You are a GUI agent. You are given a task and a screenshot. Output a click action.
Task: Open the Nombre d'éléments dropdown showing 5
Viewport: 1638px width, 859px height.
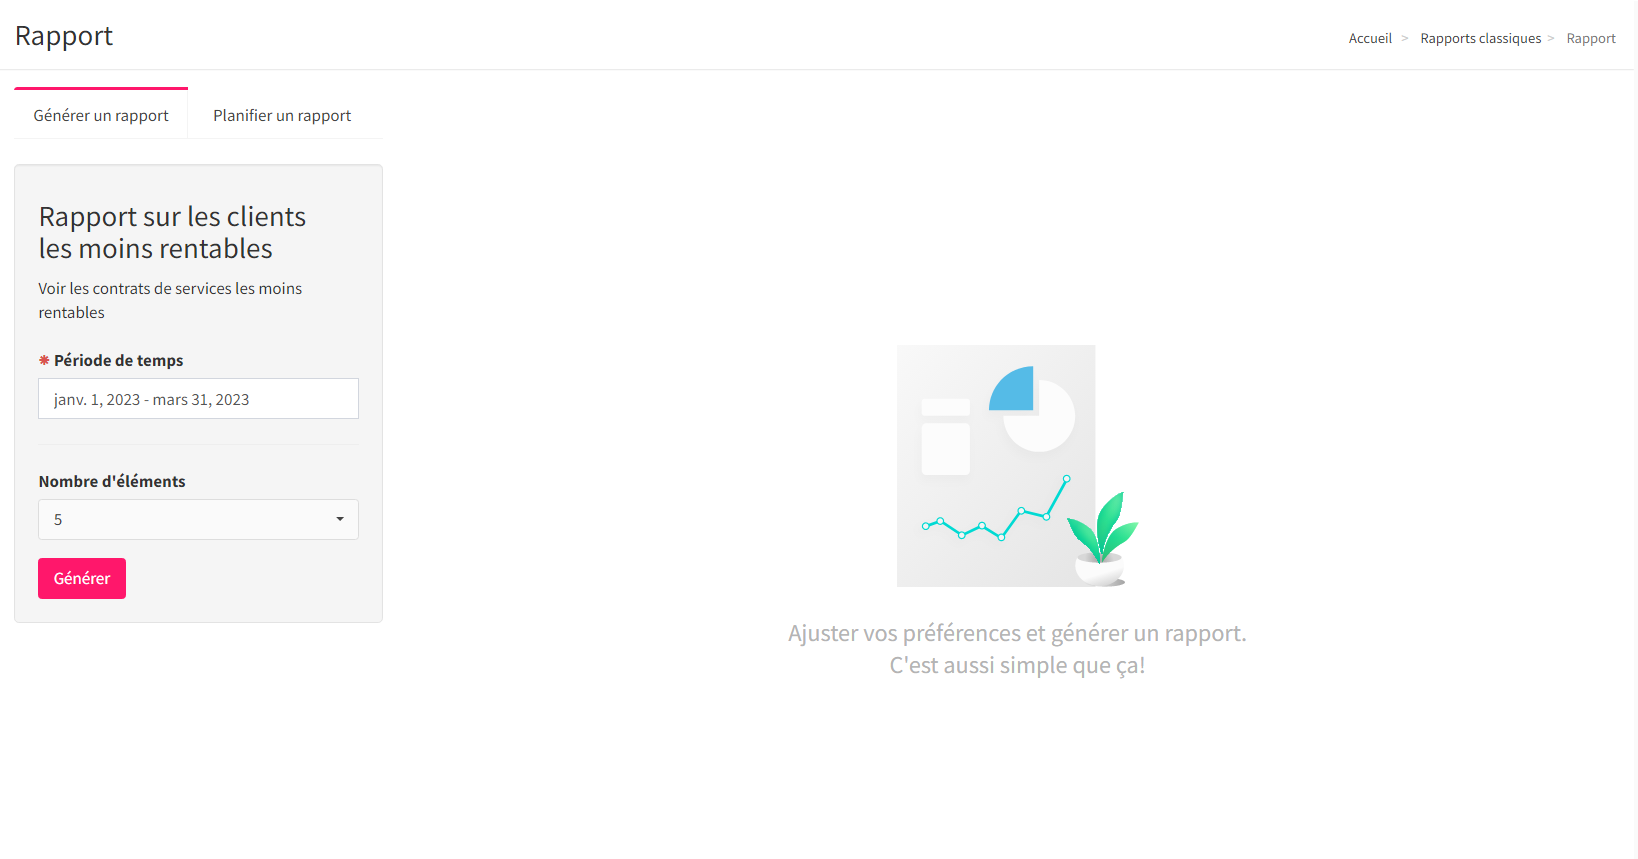pos(198,519)
